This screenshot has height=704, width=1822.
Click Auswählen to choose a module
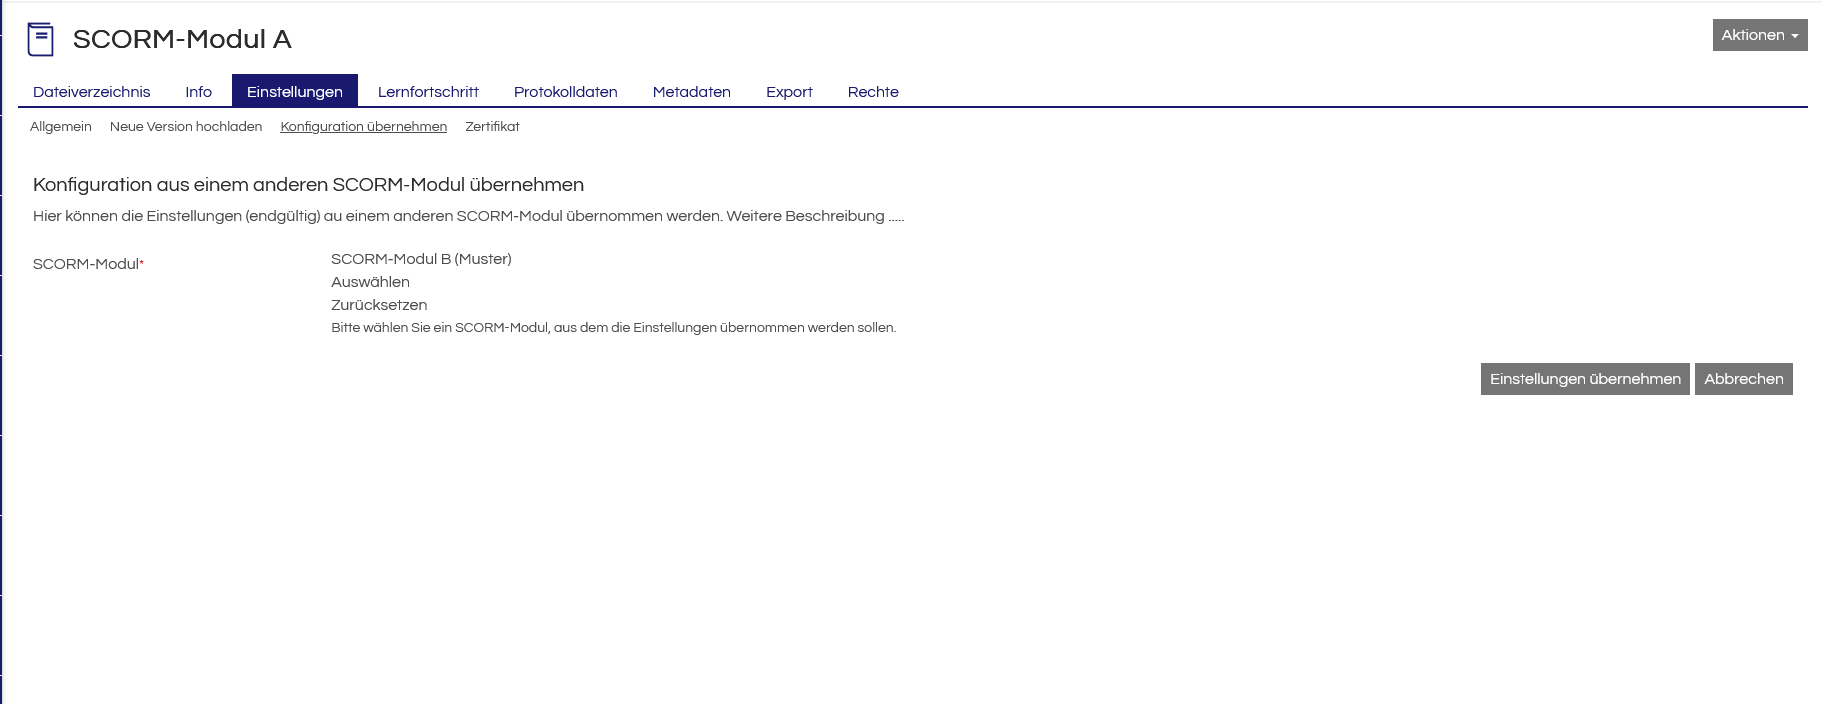coord(370,282)
